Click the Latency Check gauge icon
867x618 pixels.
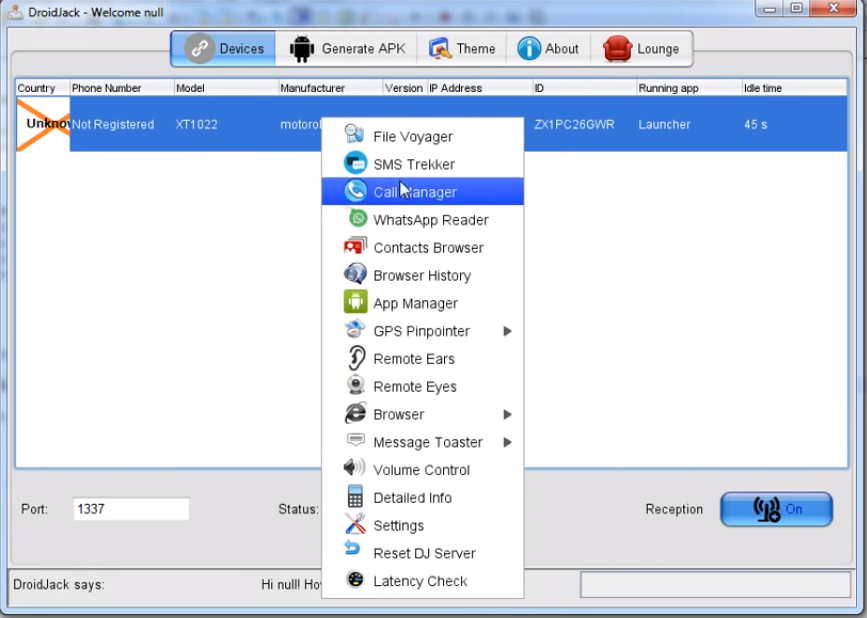355,579
